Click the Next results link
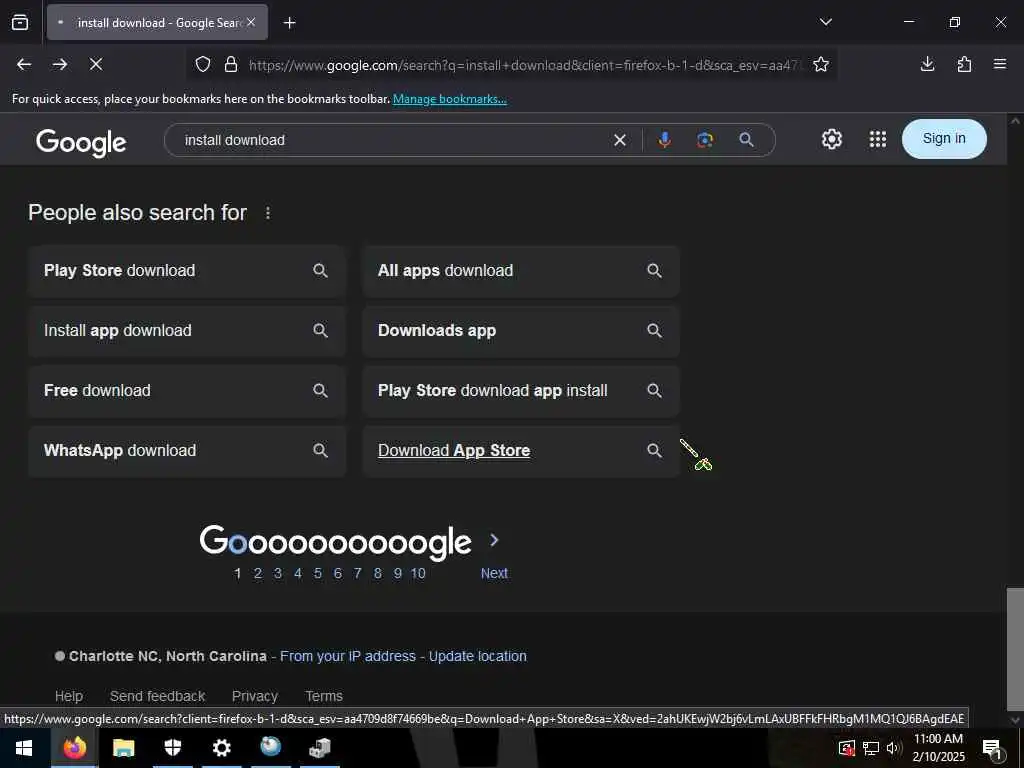The height and width of the screenshot is (768, 1024). (x=494, y=573)
